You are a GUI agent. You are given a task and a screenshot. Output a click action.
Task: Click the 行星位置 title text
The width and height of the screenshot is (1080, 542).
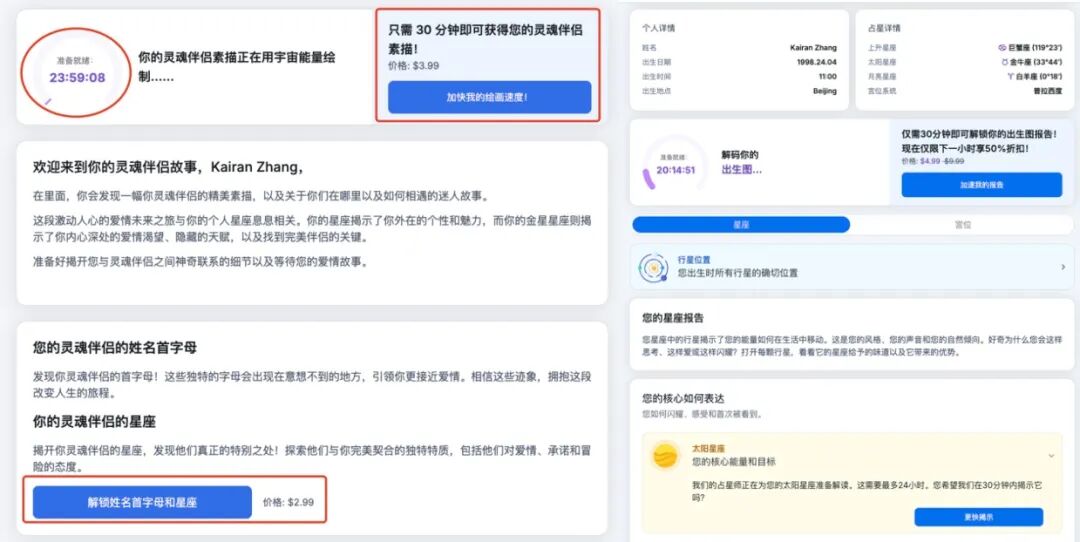pos(694,260)
